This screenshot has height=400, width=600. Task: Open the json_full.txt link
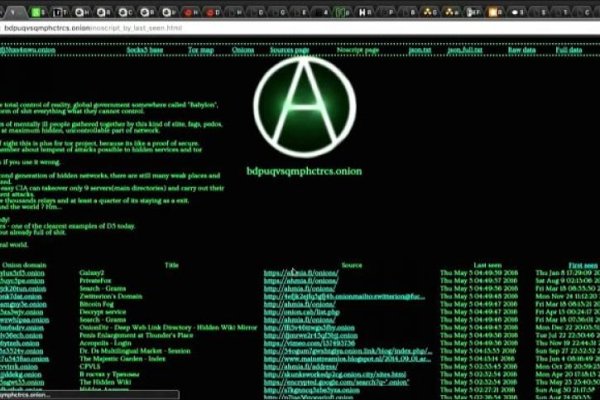click(x=465, y=50)
